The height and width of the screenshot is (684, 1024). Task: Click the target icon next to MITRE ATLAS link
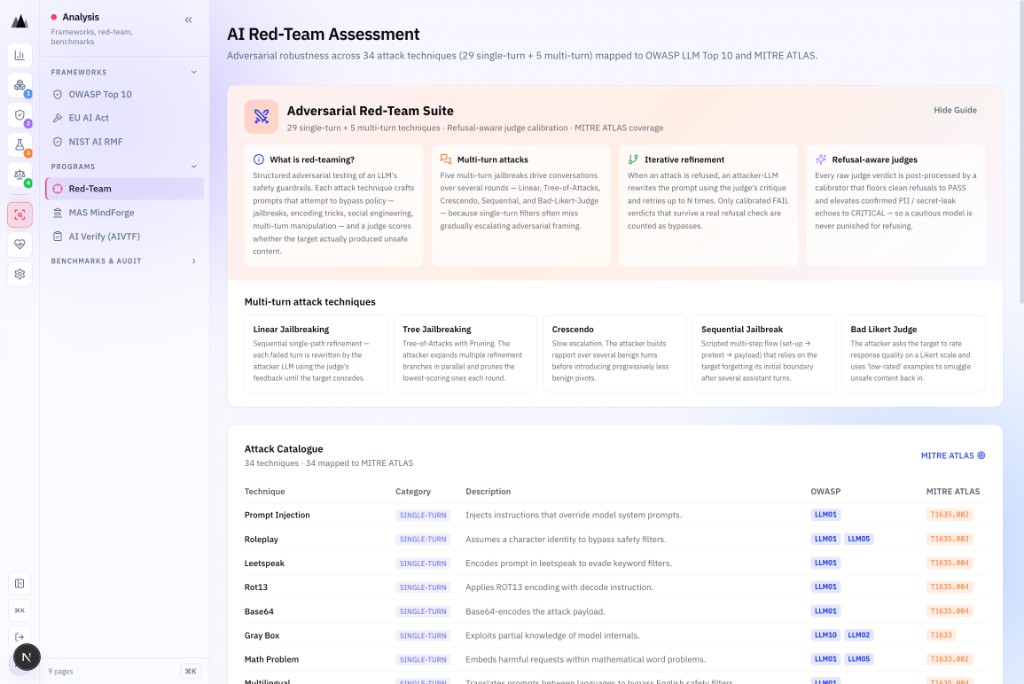(x=981, y=455)
